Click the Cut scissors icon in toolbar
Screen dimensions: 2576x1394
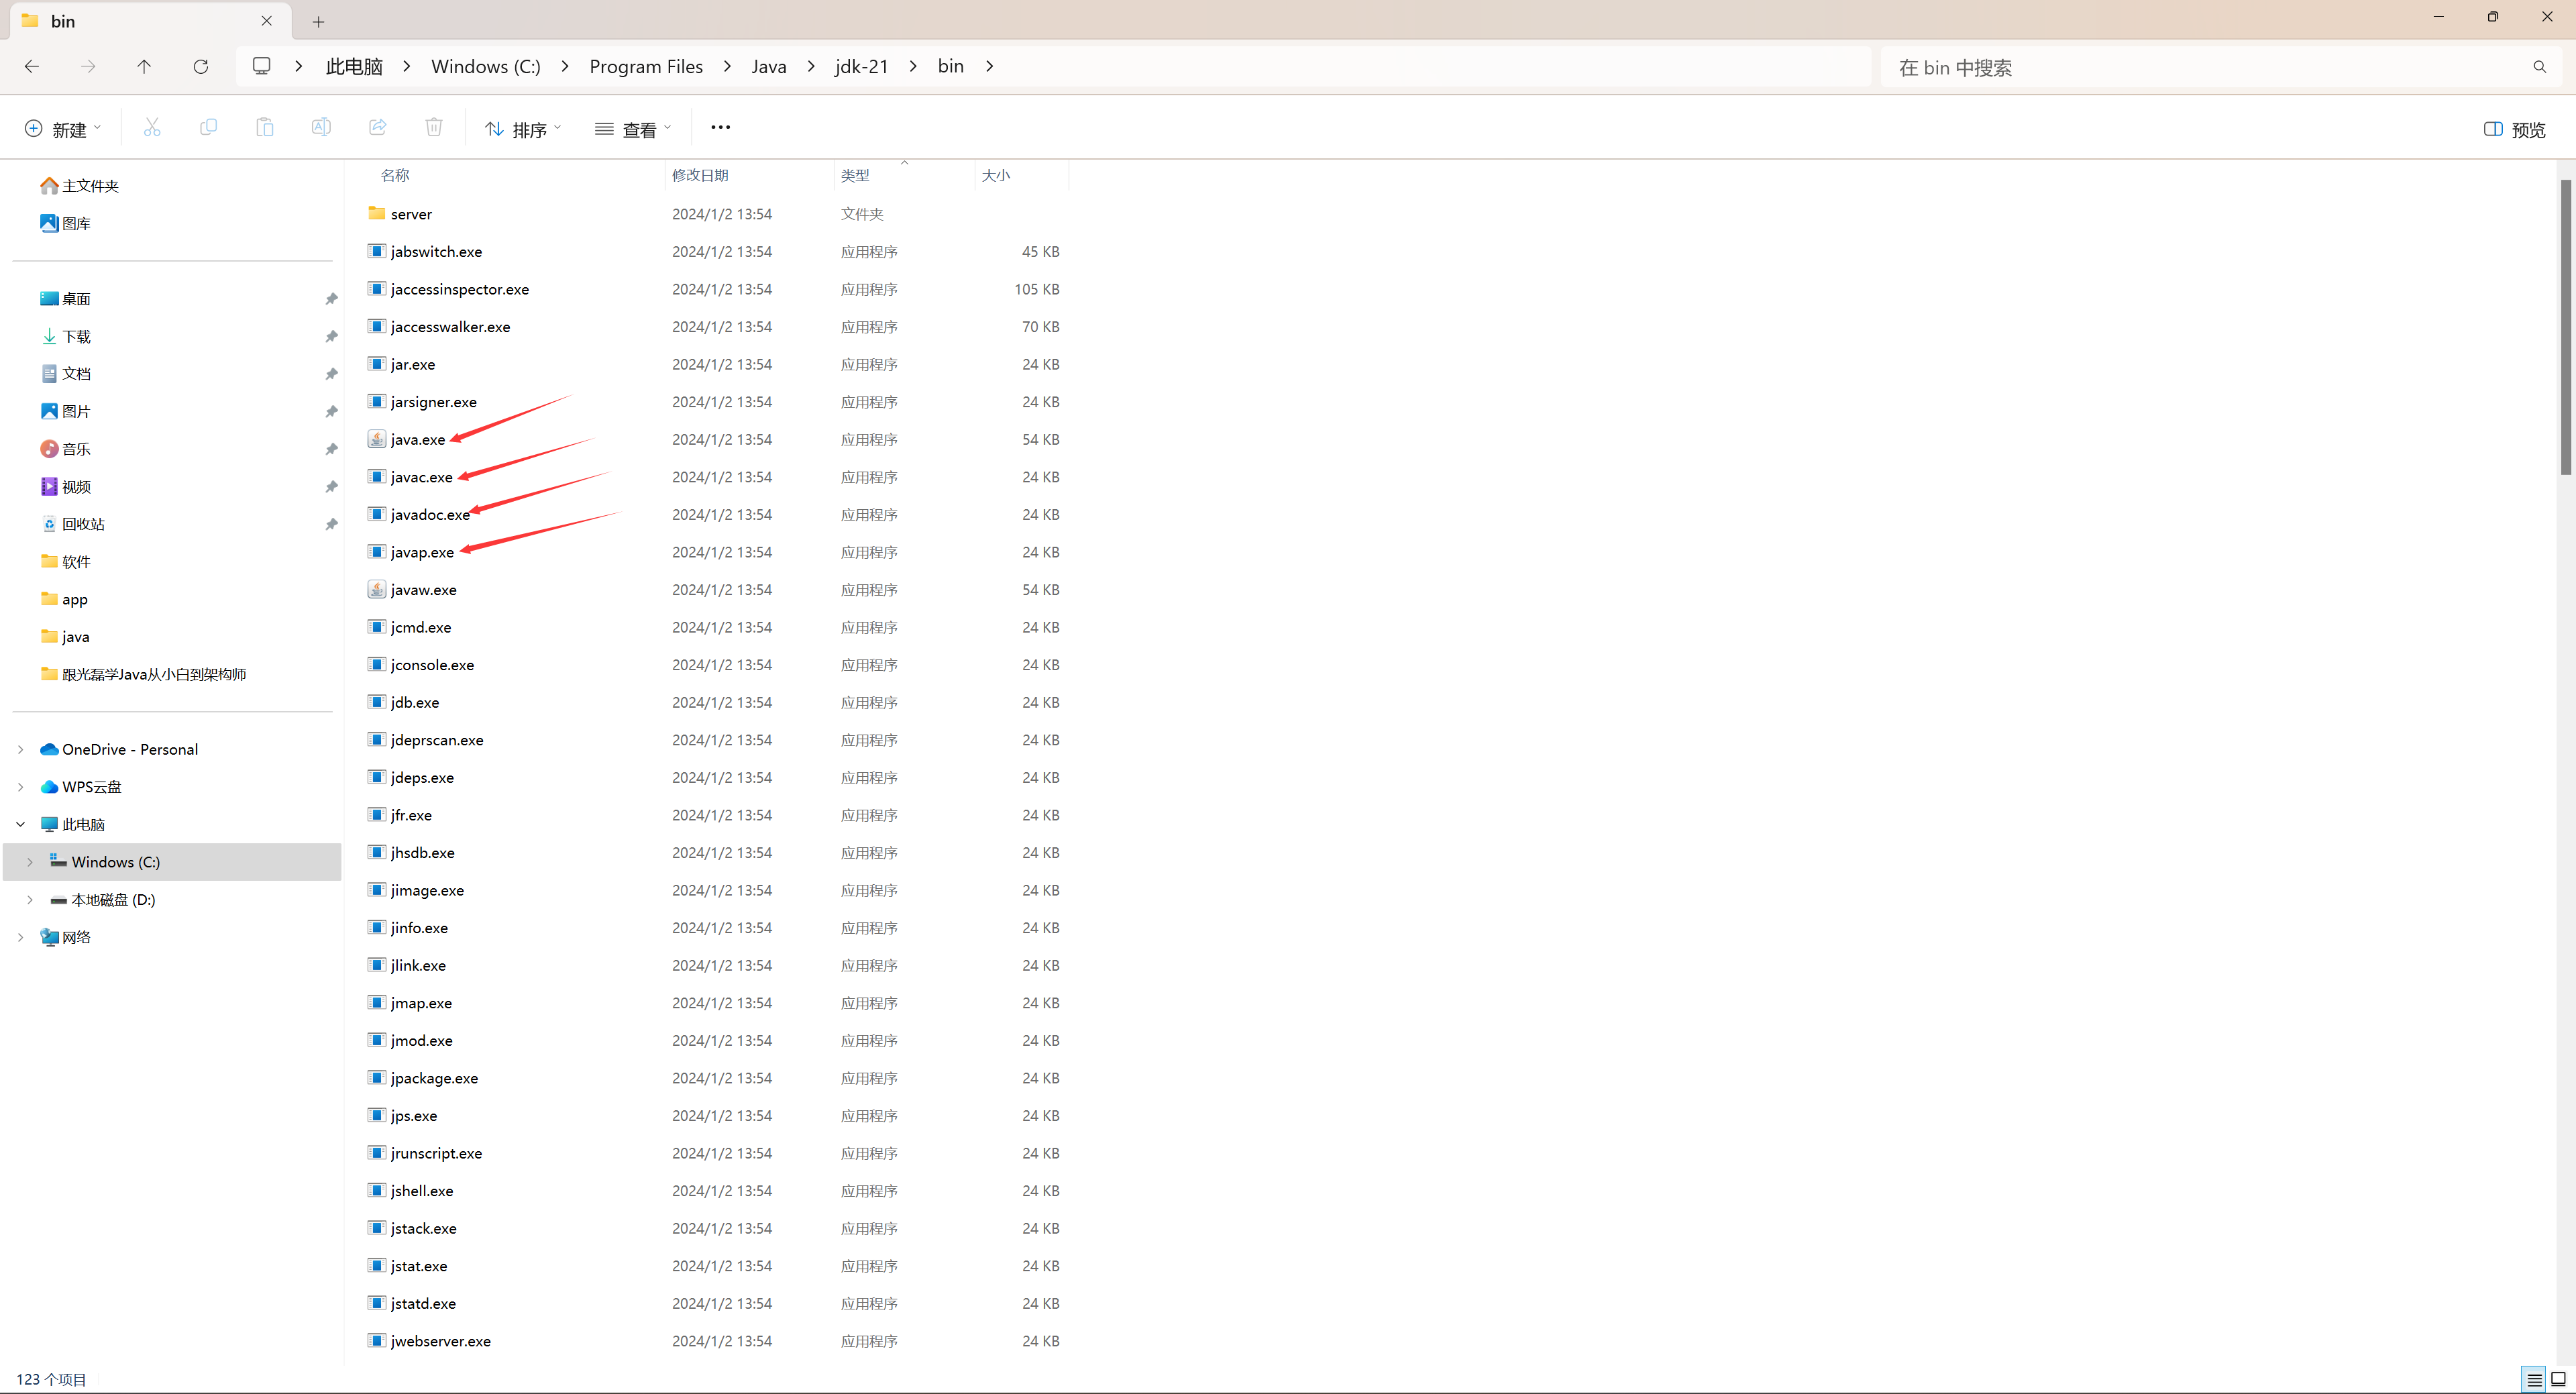click(152, 128)
